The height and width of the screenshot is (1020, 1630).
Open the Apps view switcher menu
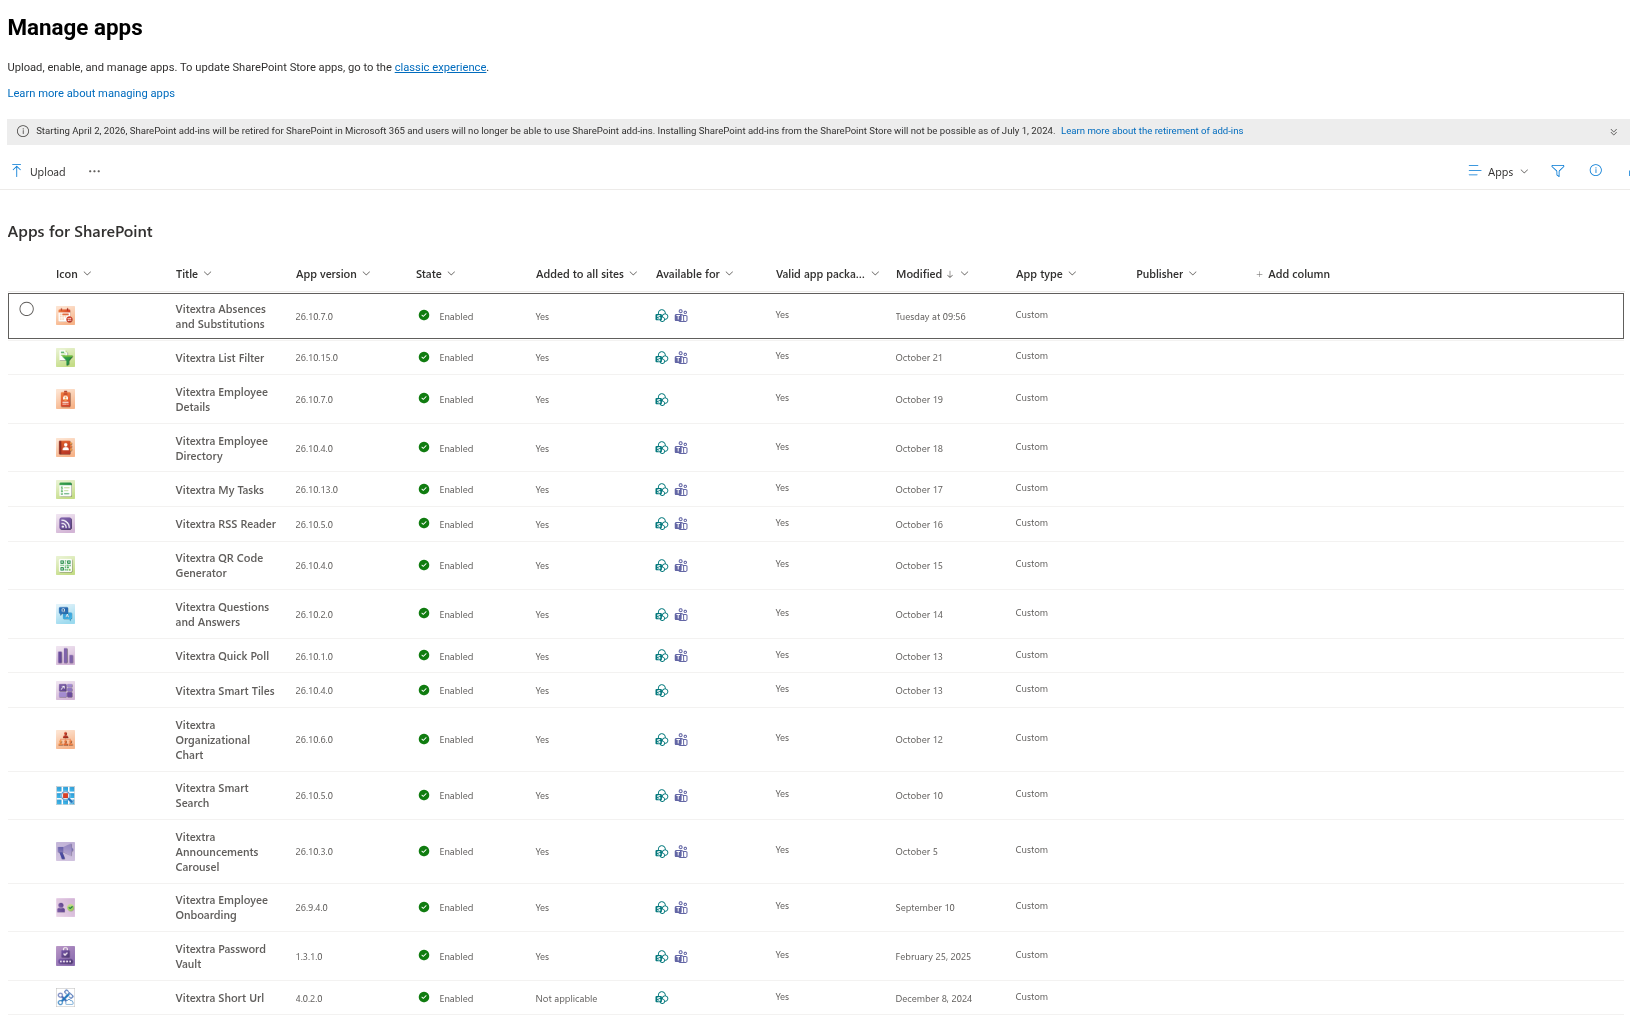click(x=1498, y=172)
